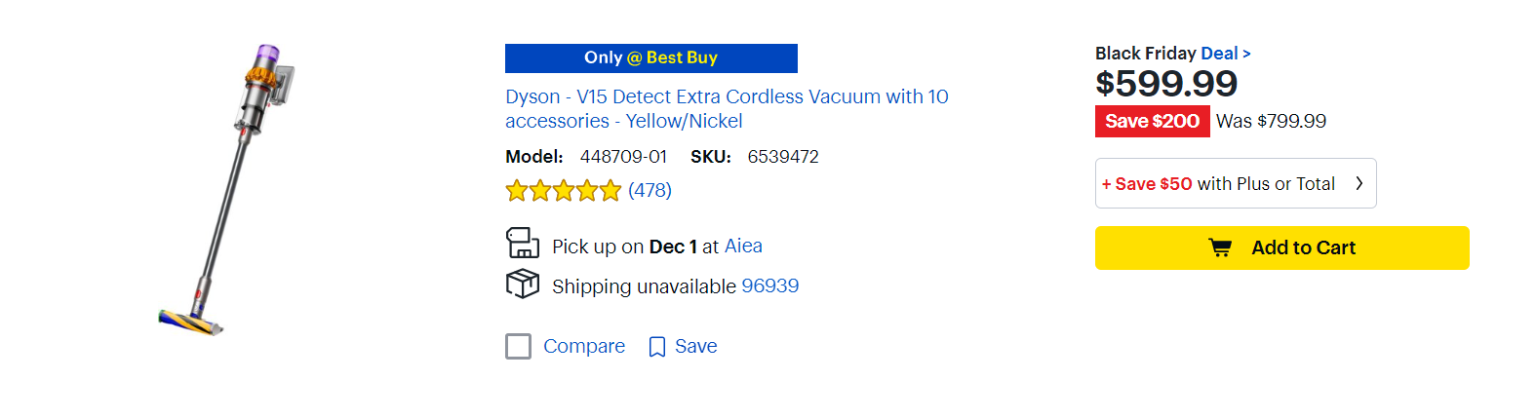
Task: Open the 478 customer reviews link
Action: click(650, 190)
